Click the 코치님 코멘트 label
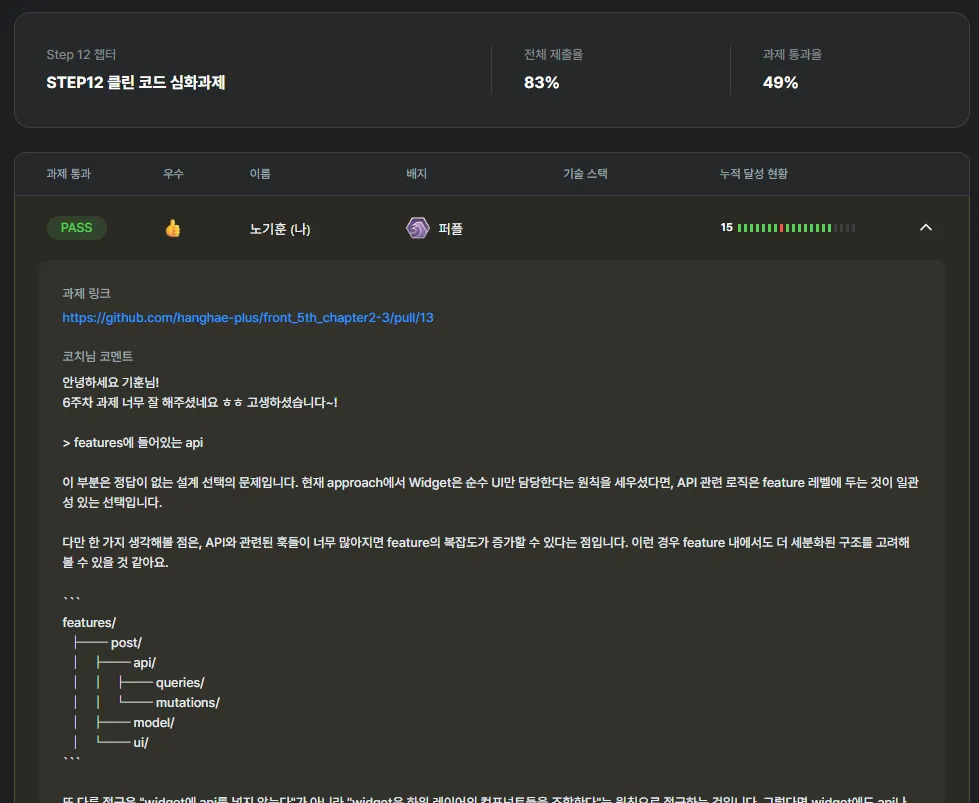The width and height of the screenshot is (979, 803). tap(97, 357)
